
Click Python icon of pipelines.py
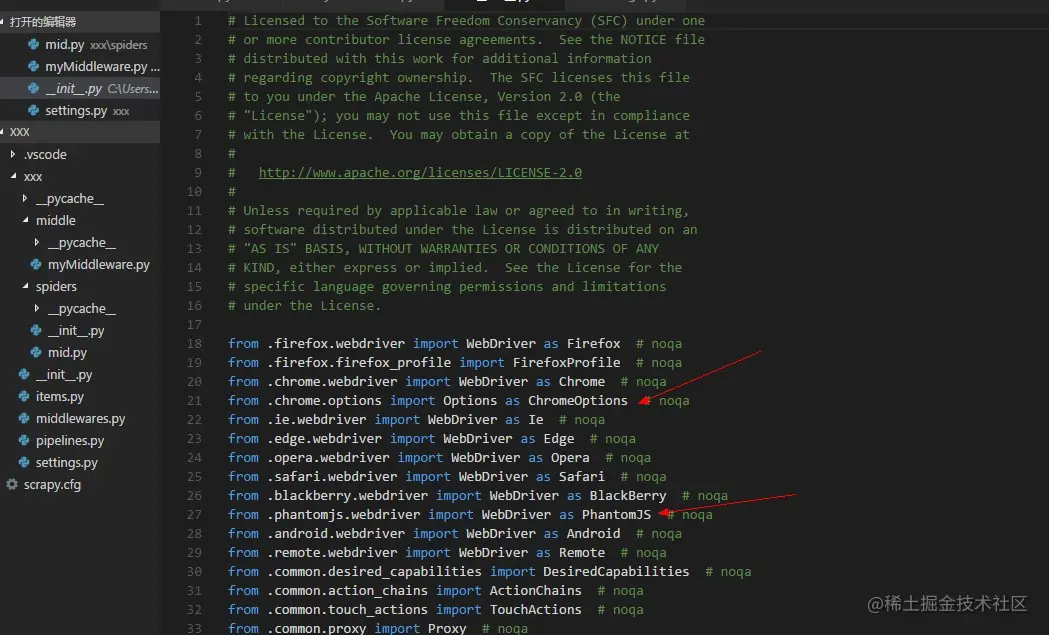point(24,440)
